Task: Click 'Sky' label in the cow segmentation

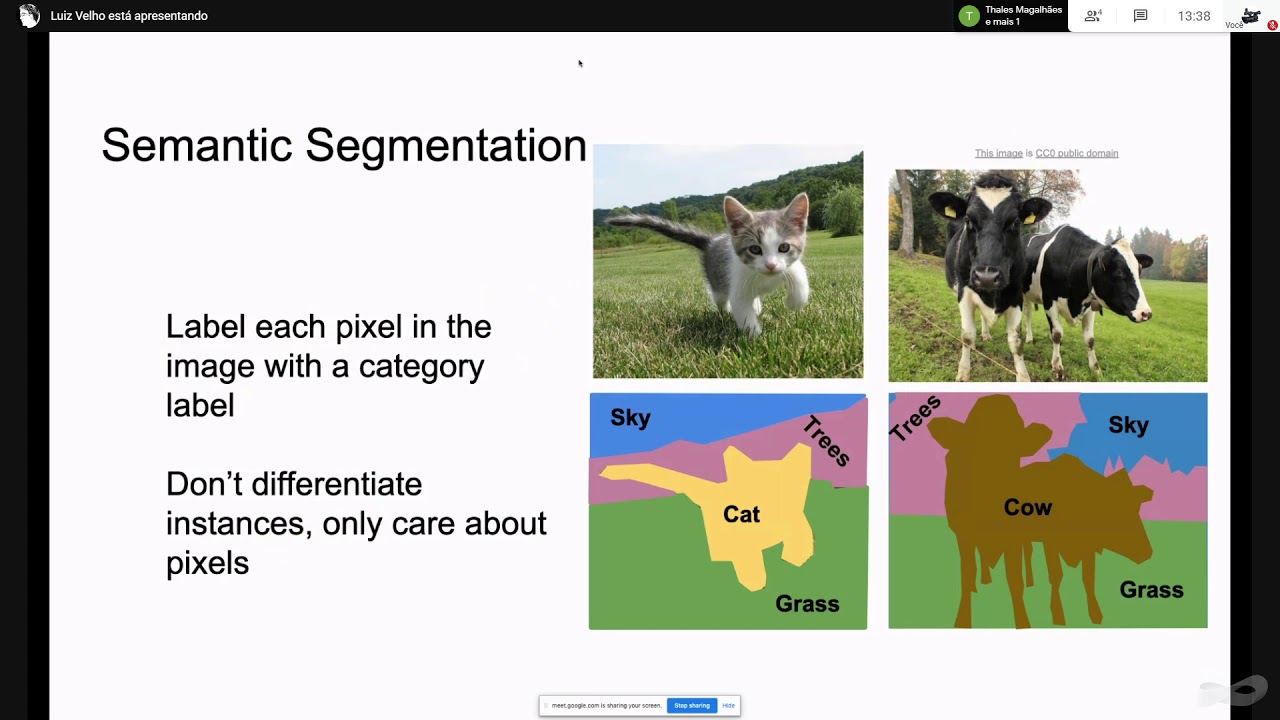Action: click(1128, 425)
